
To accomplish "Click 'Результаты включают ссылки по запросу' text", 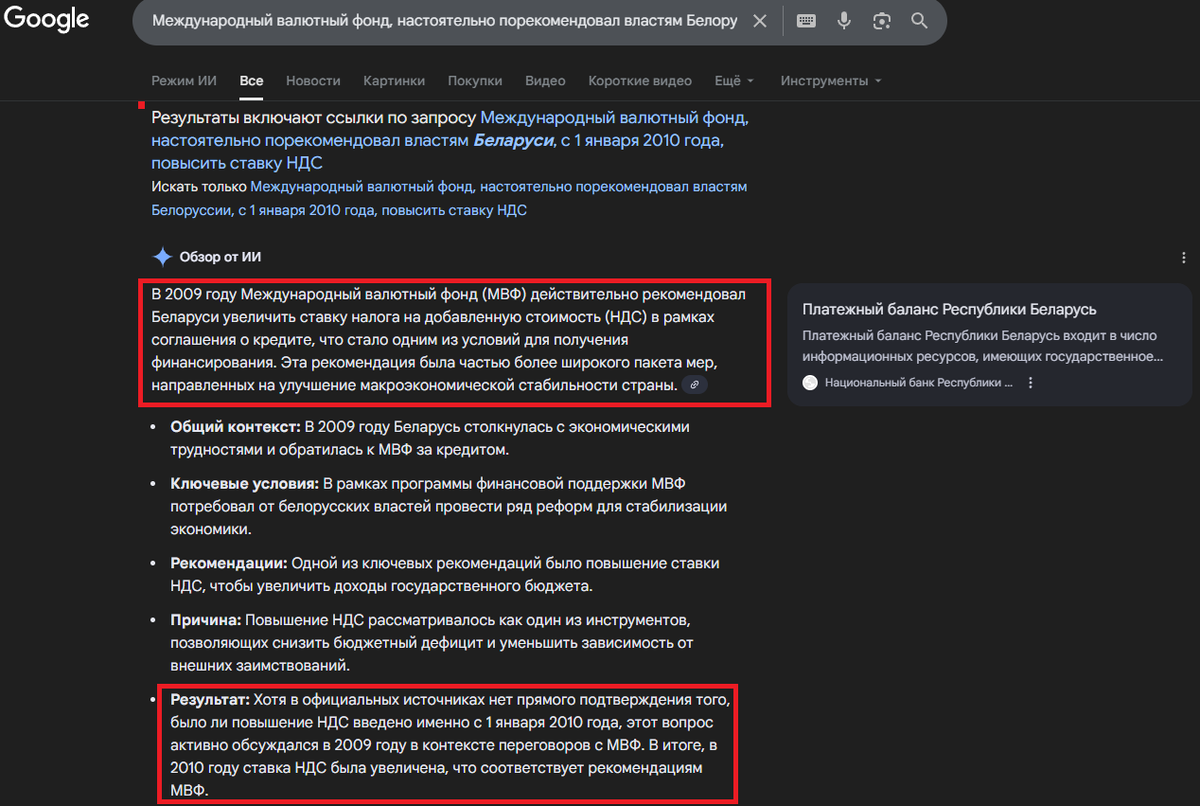I will pos(314,118).
